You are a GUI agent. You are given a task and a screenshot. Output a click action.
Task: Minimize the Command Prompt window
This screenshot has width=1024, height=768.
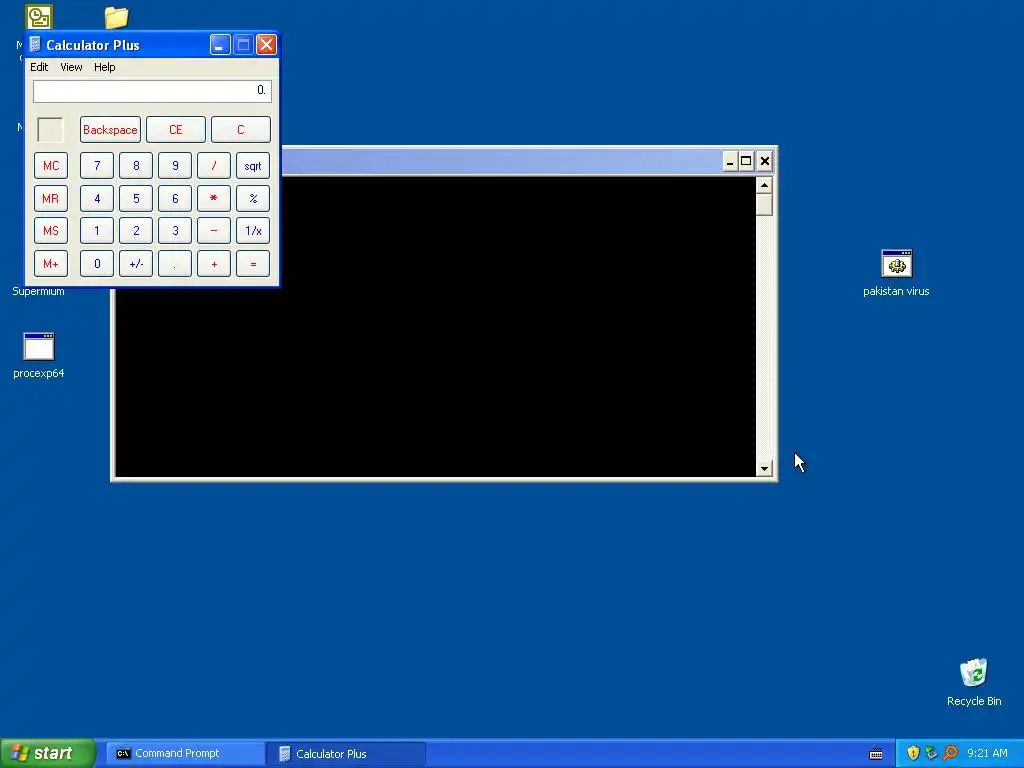tap(729, 161)
